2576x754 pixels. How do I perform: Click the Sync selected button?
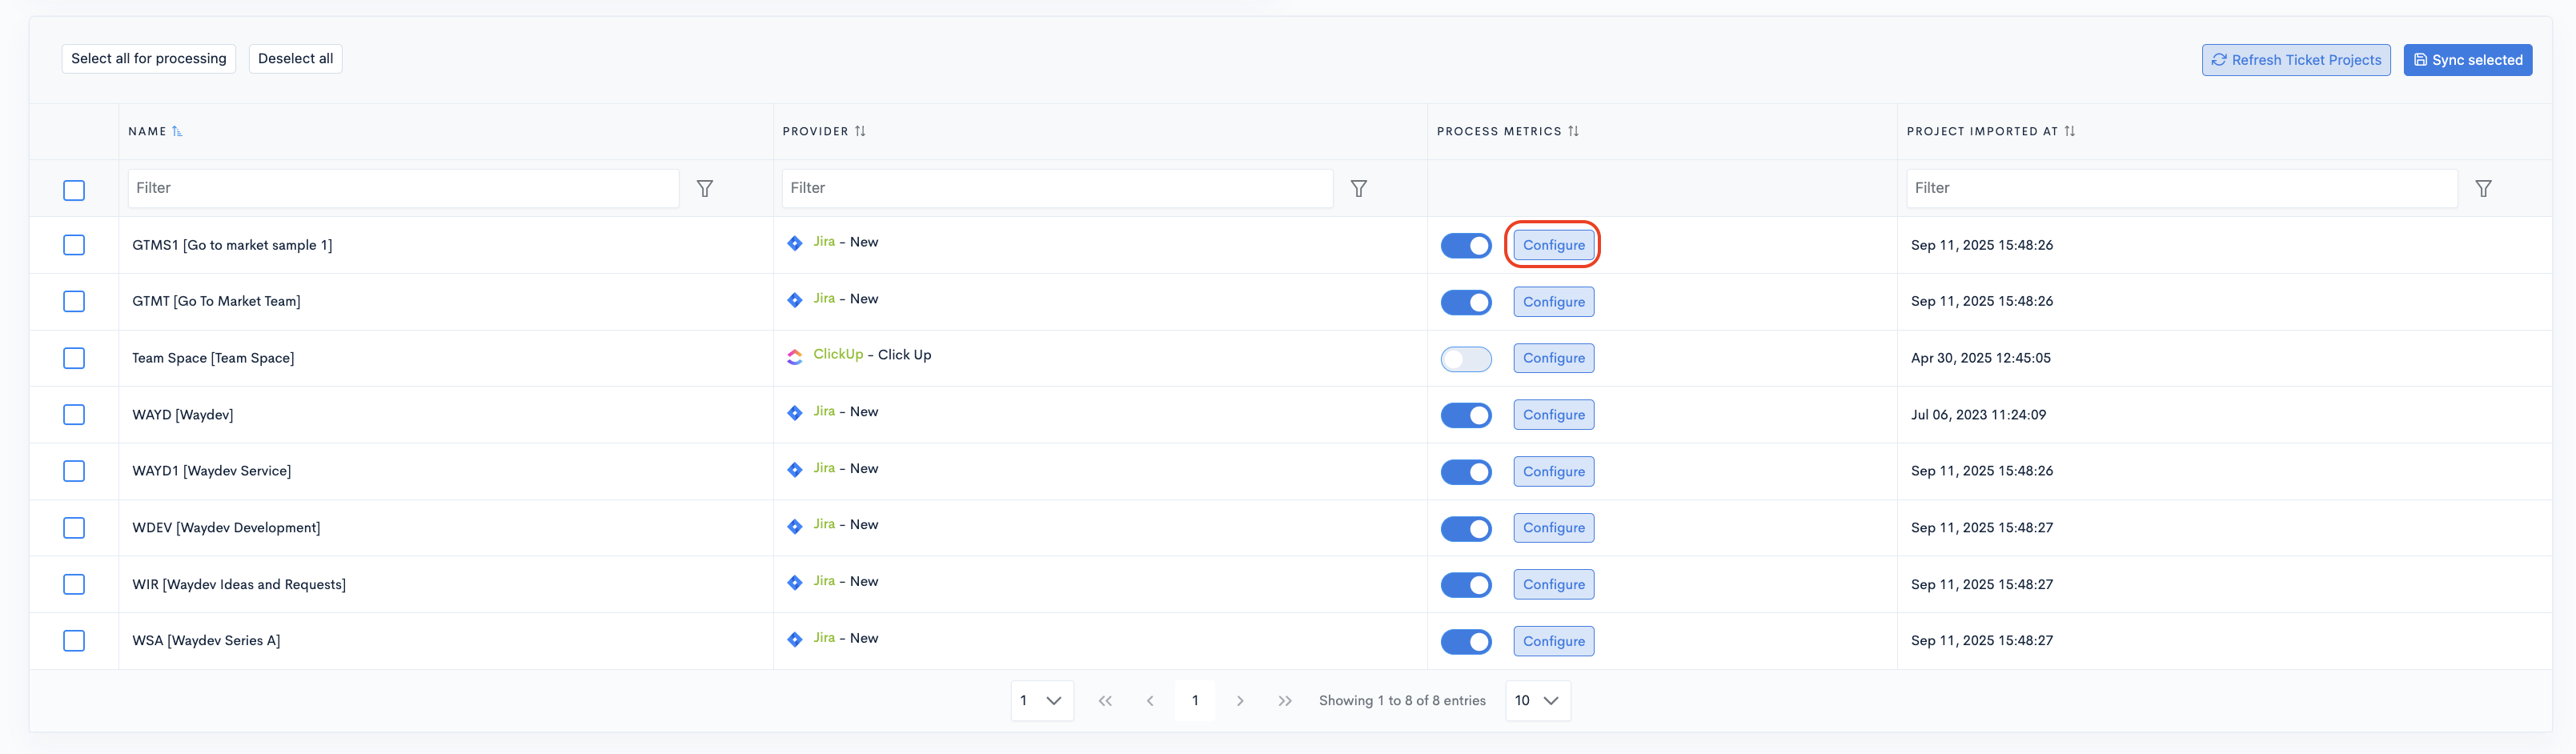coord(2468,60)
